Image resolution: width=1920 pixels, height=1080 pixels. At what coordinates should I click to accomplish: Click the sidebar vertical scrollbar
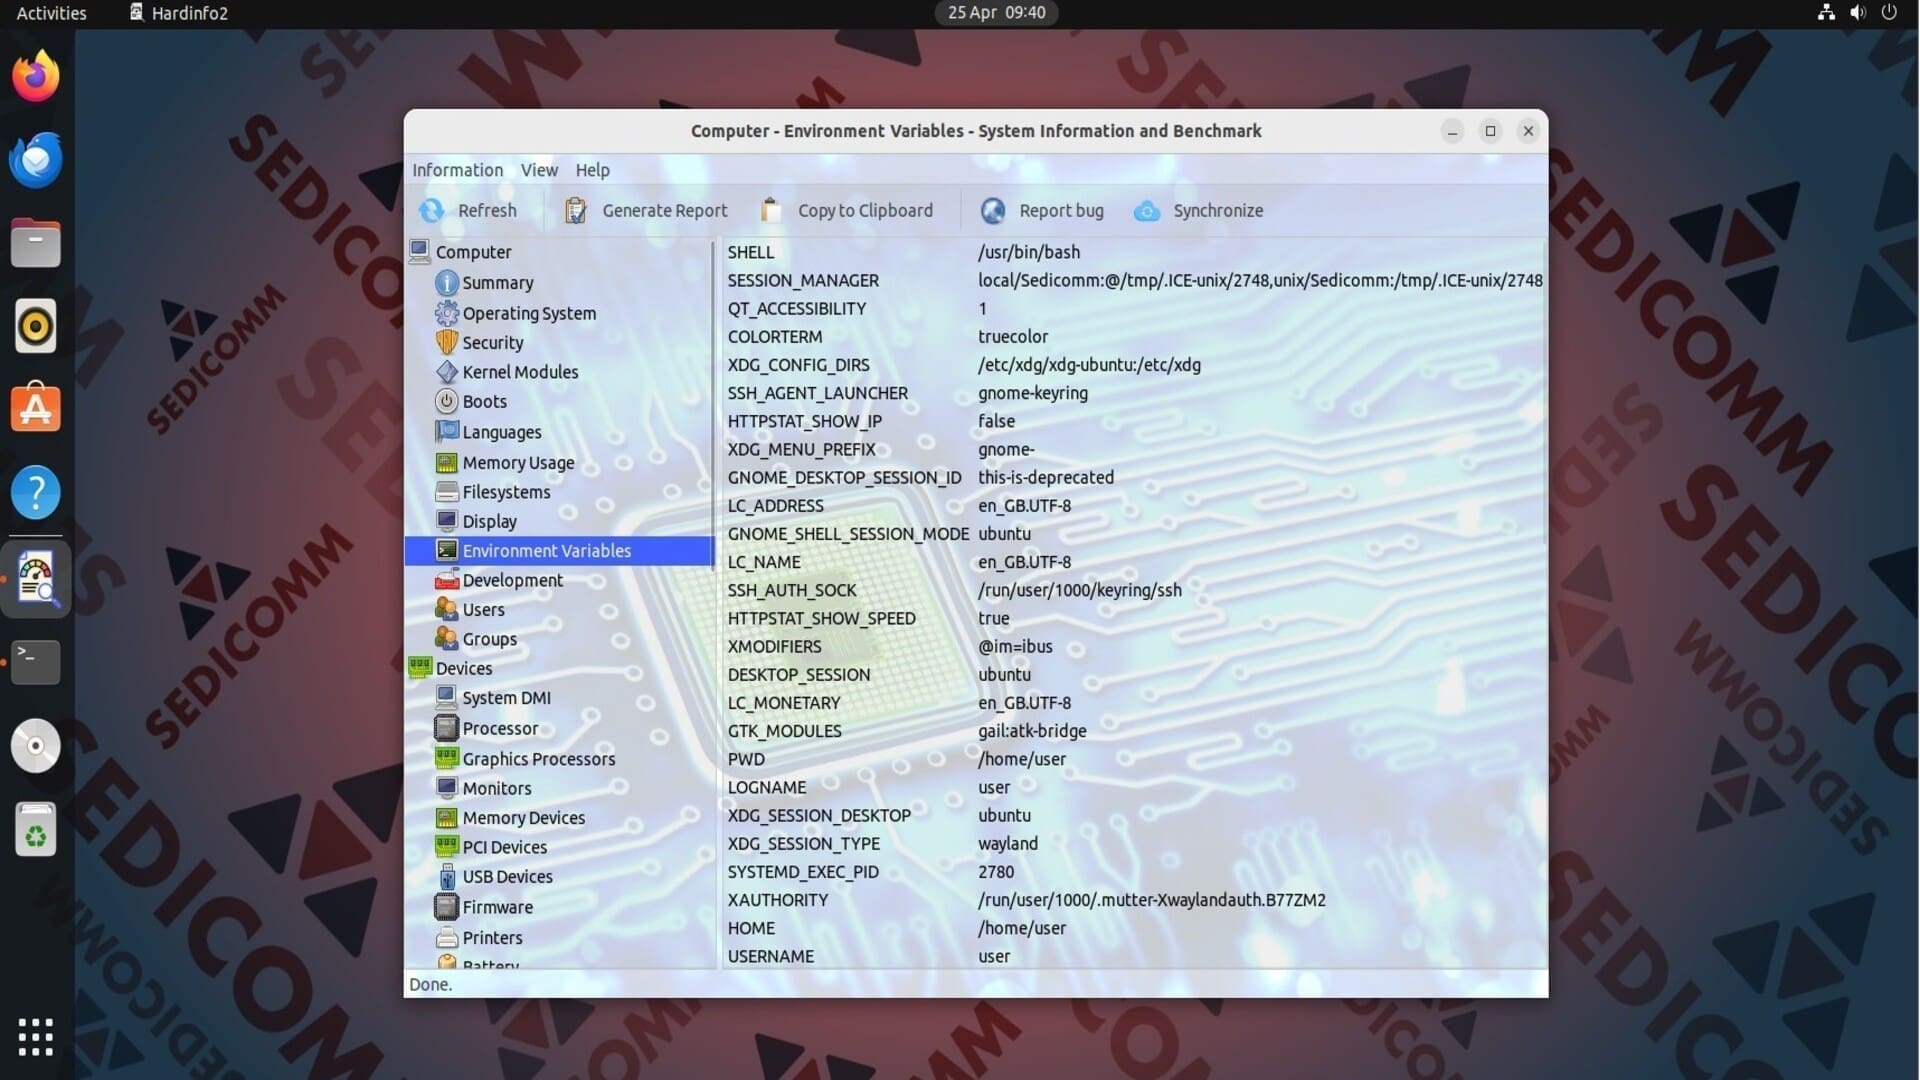(713, 405)
